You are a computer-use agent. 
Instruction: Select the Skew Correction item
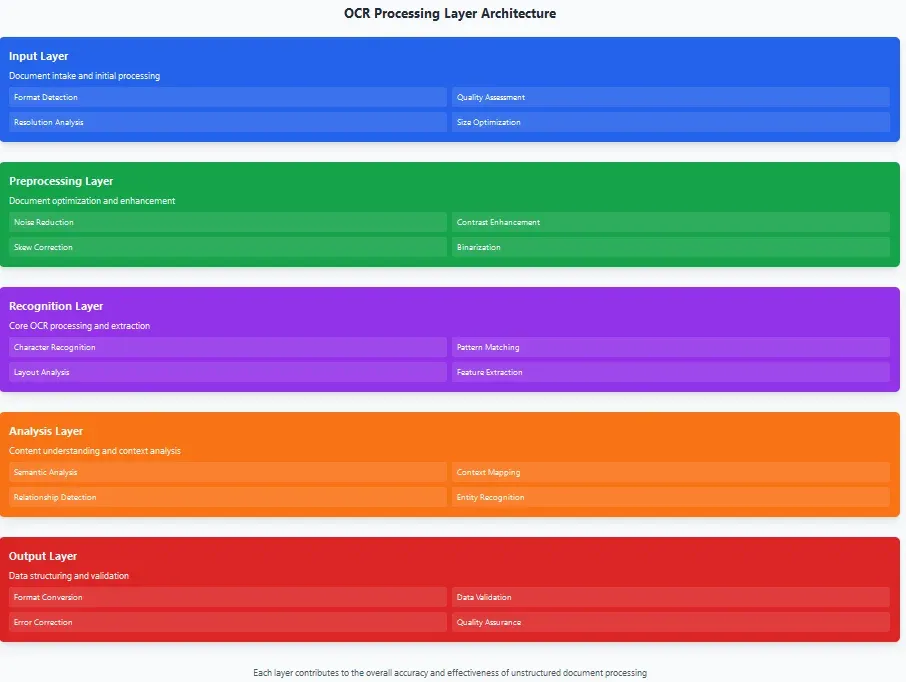point(226,247)
